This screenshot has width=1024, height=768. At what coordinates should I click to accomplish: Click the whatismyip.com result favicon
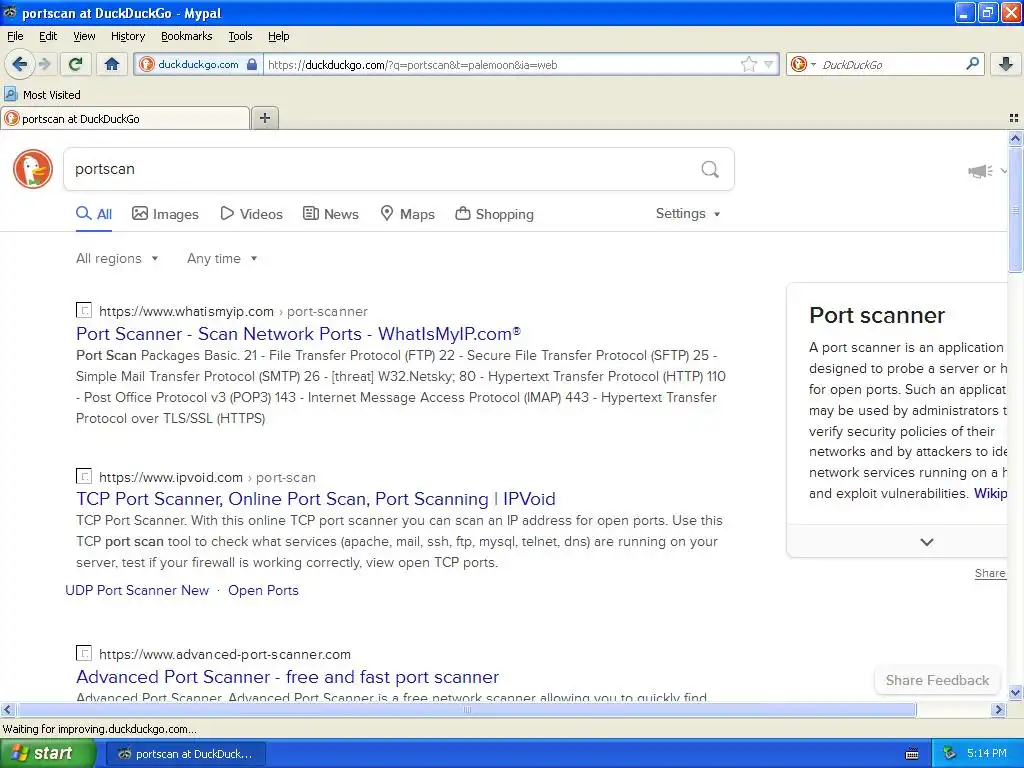click(84, 310)
